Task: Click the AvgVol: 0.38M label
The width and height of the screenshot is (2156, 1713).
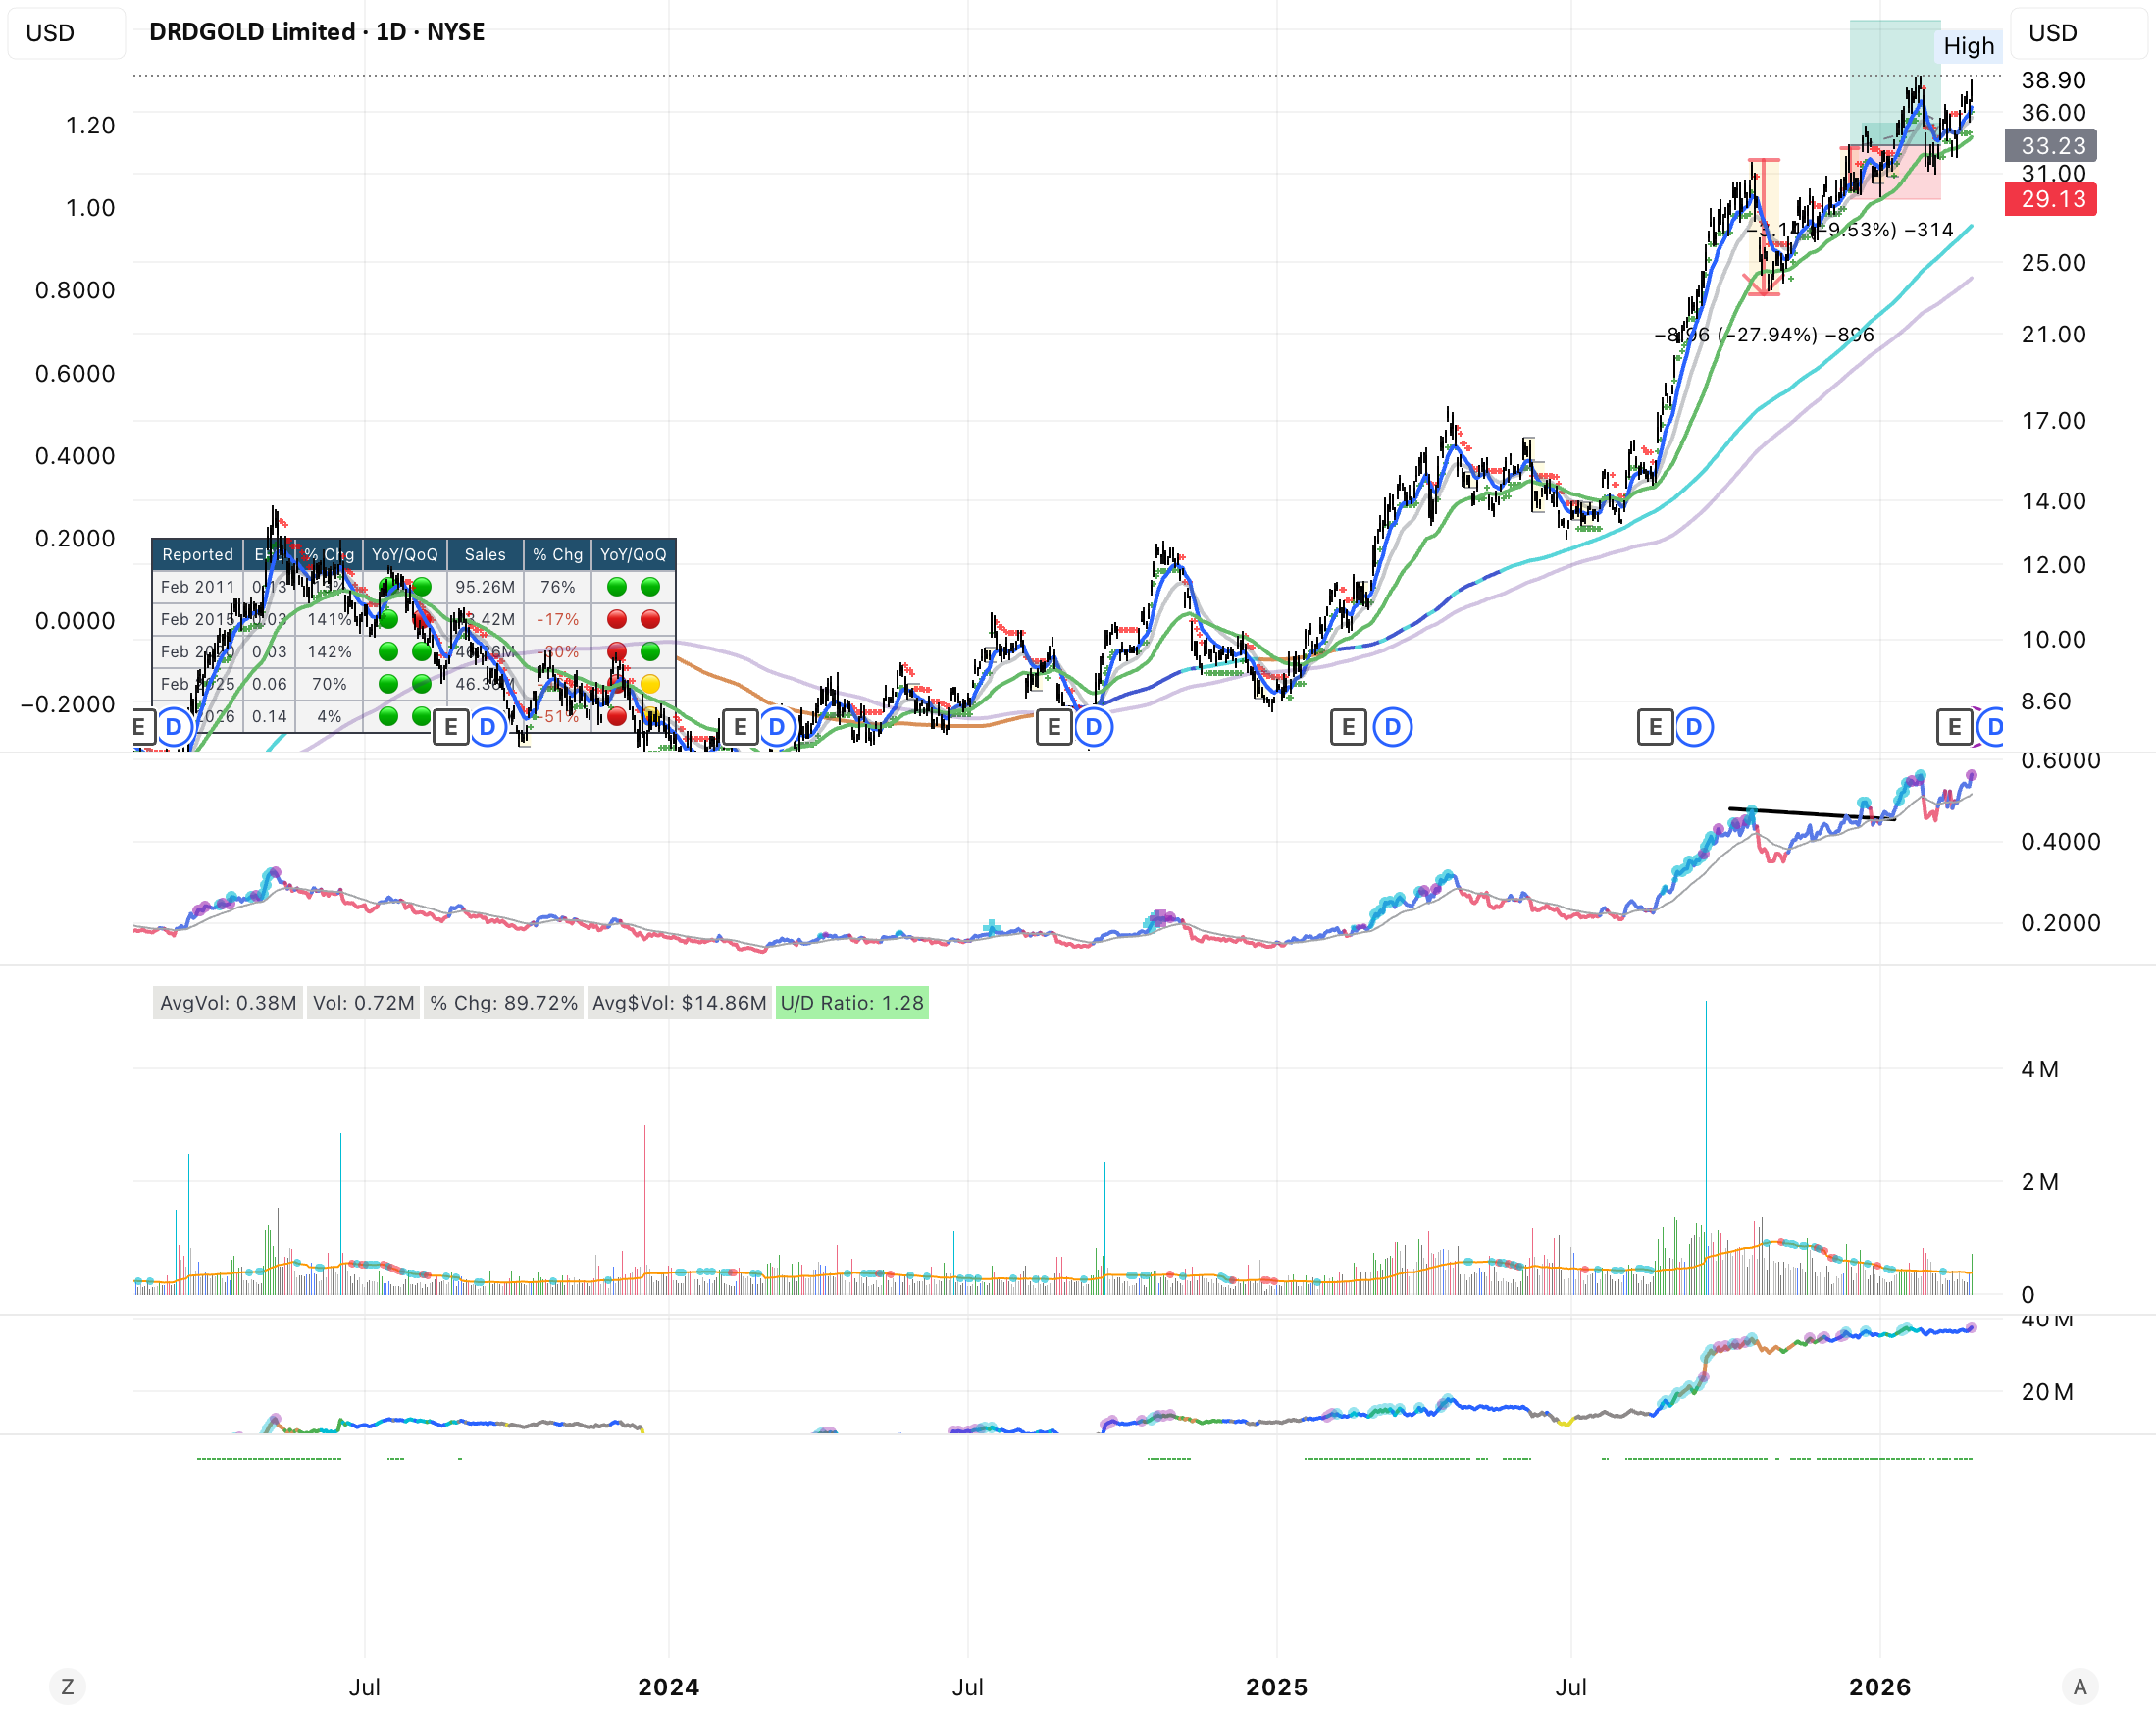Action: [228, 1003]
